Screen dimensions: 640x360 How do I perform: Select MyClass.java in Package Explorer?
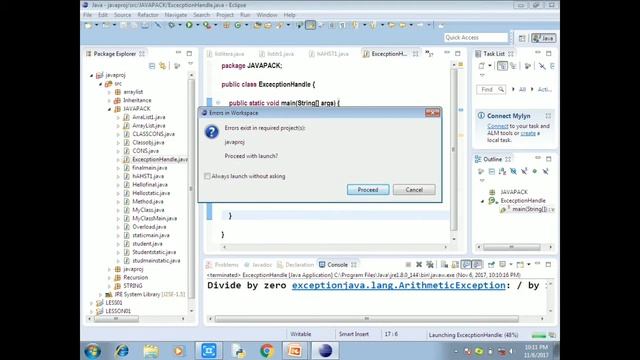pos(148,210)
